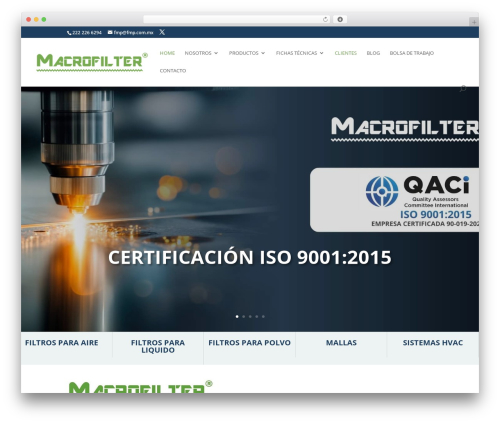
Task: Select first slider dot
Action: click(x=237, y=316)
